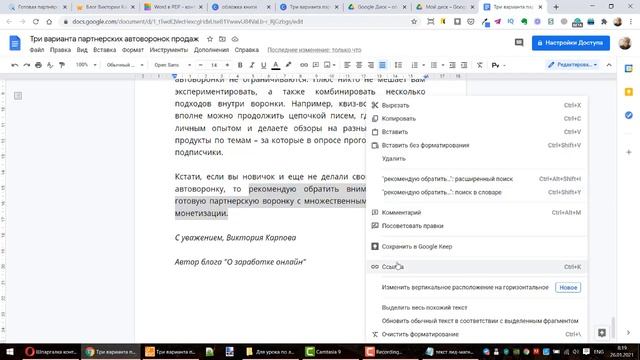
Task: Open the paragraph style dropdown
Action: coord(125,65)
